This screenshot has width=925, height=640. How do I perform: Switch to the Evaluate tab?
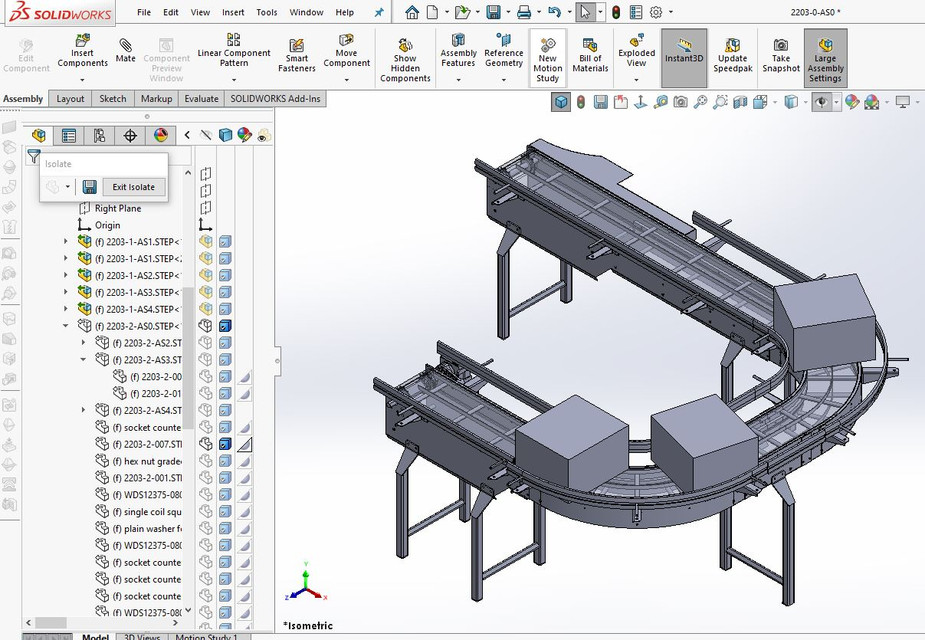[201, 98]
